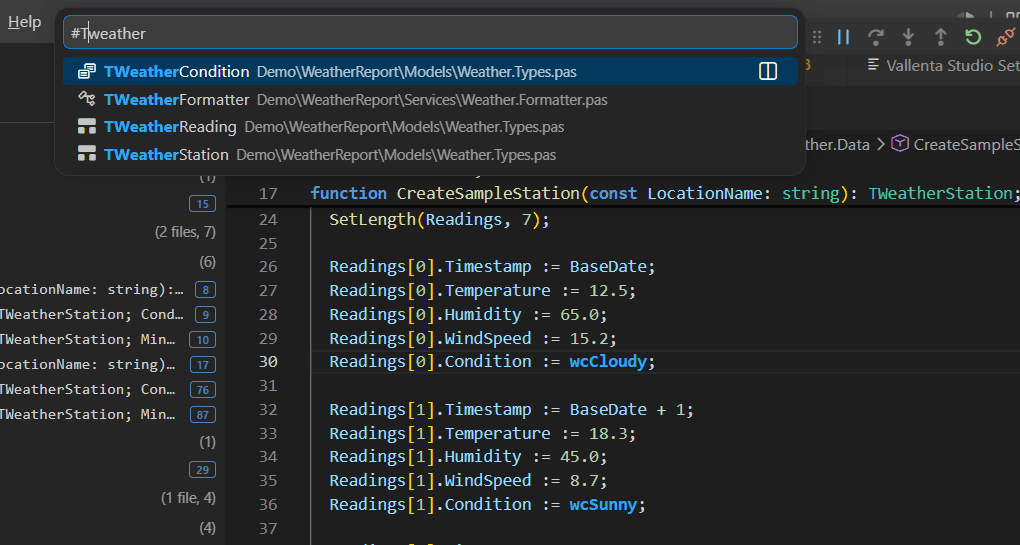Open search match badge 17 in the left panel
Image resolution: width=1020 pixels, height=545 pixels.
[202, 365]
